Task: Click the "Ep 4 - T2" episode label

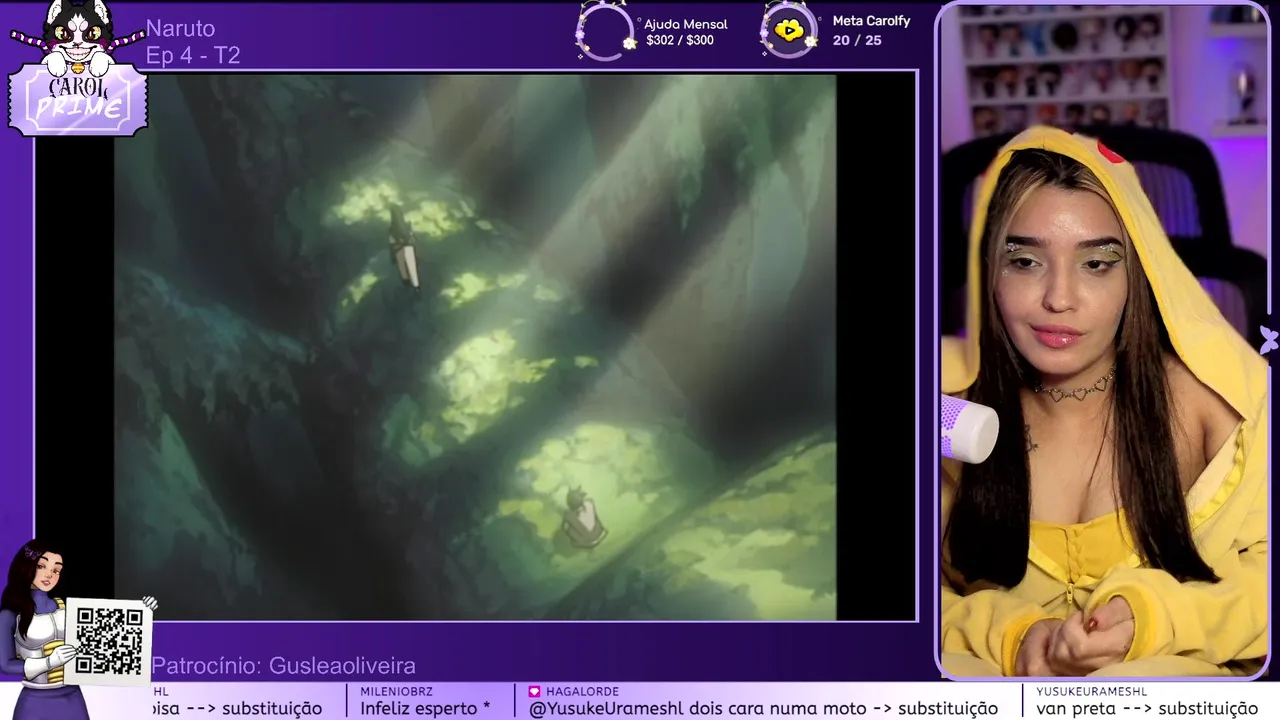Action: (x=193, y=56)
